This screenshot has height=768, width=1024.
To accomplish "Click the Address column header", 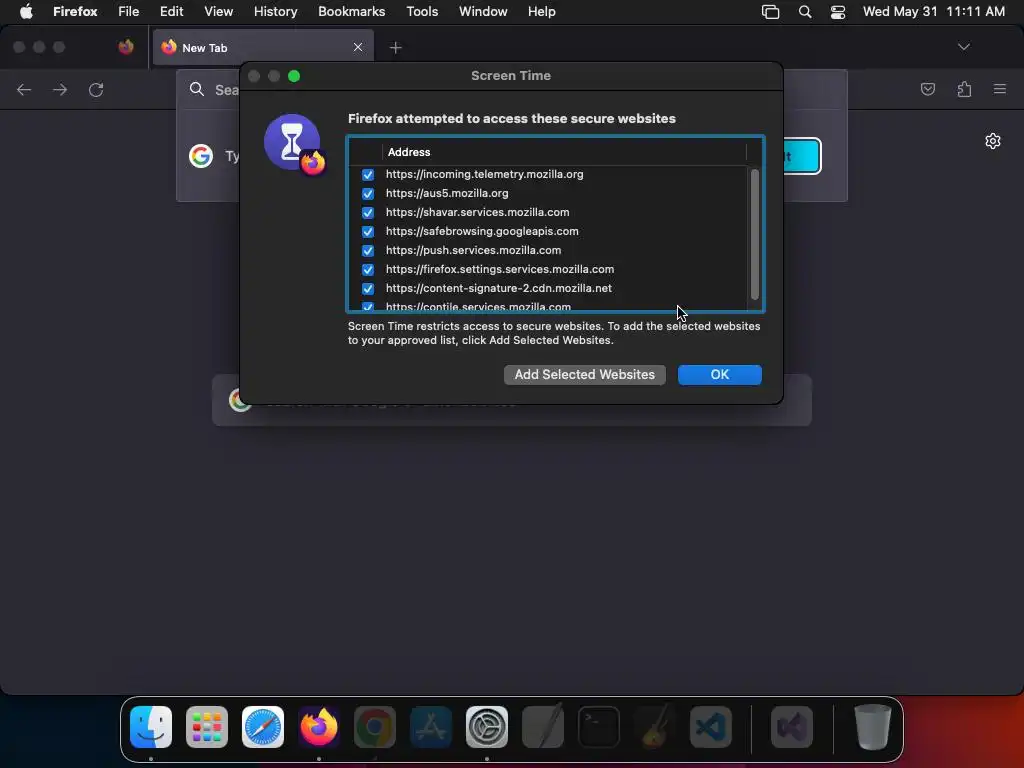I will 564,152.
